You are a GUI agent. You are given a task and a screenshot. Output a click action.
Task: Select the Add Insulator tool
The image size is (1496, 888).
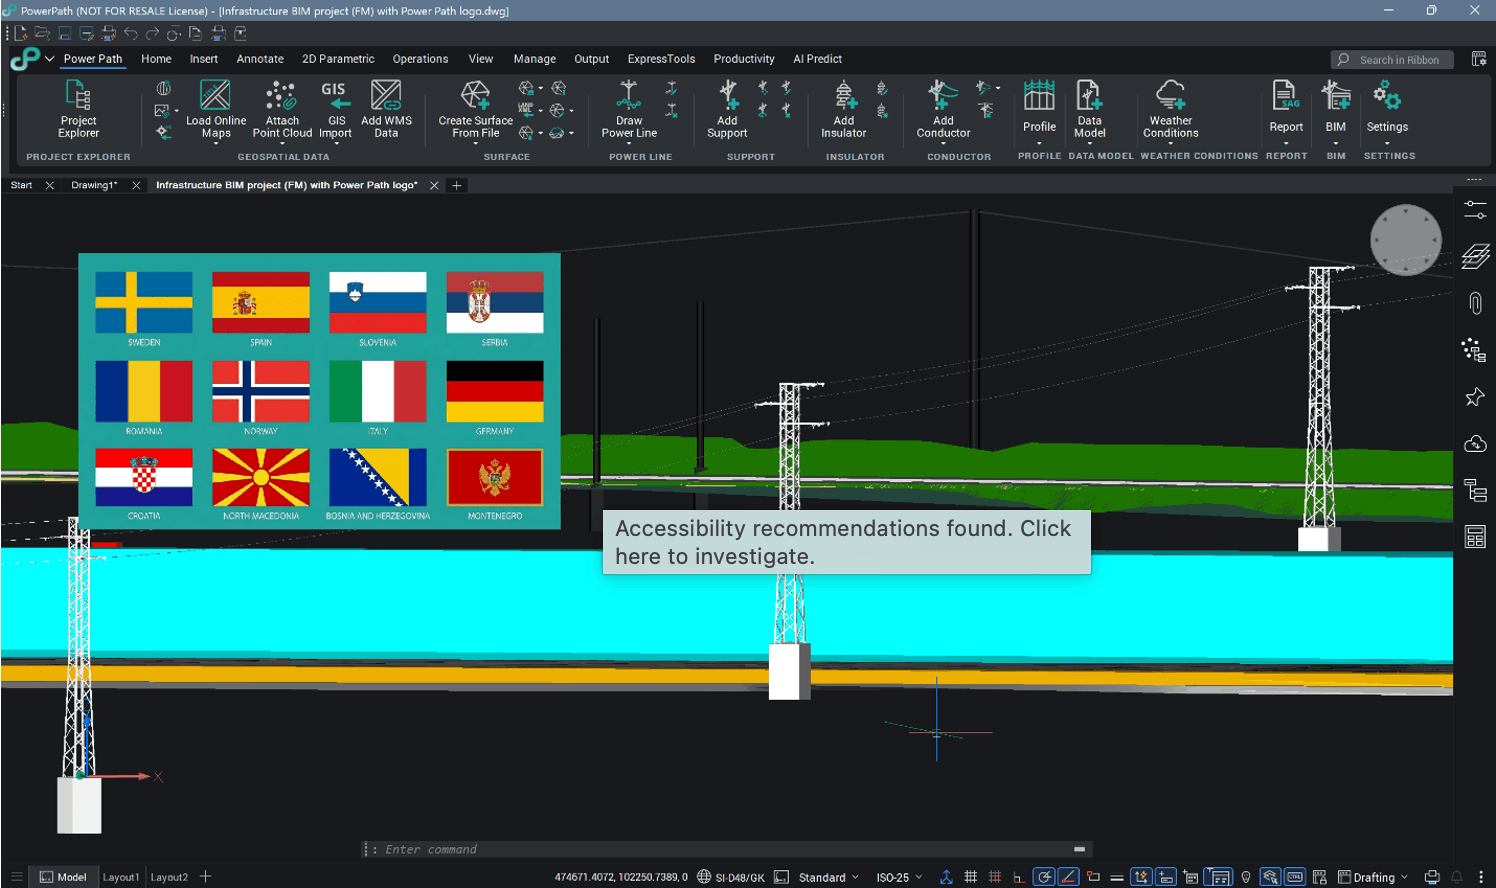pyautogui.click(x=844, y=108)
